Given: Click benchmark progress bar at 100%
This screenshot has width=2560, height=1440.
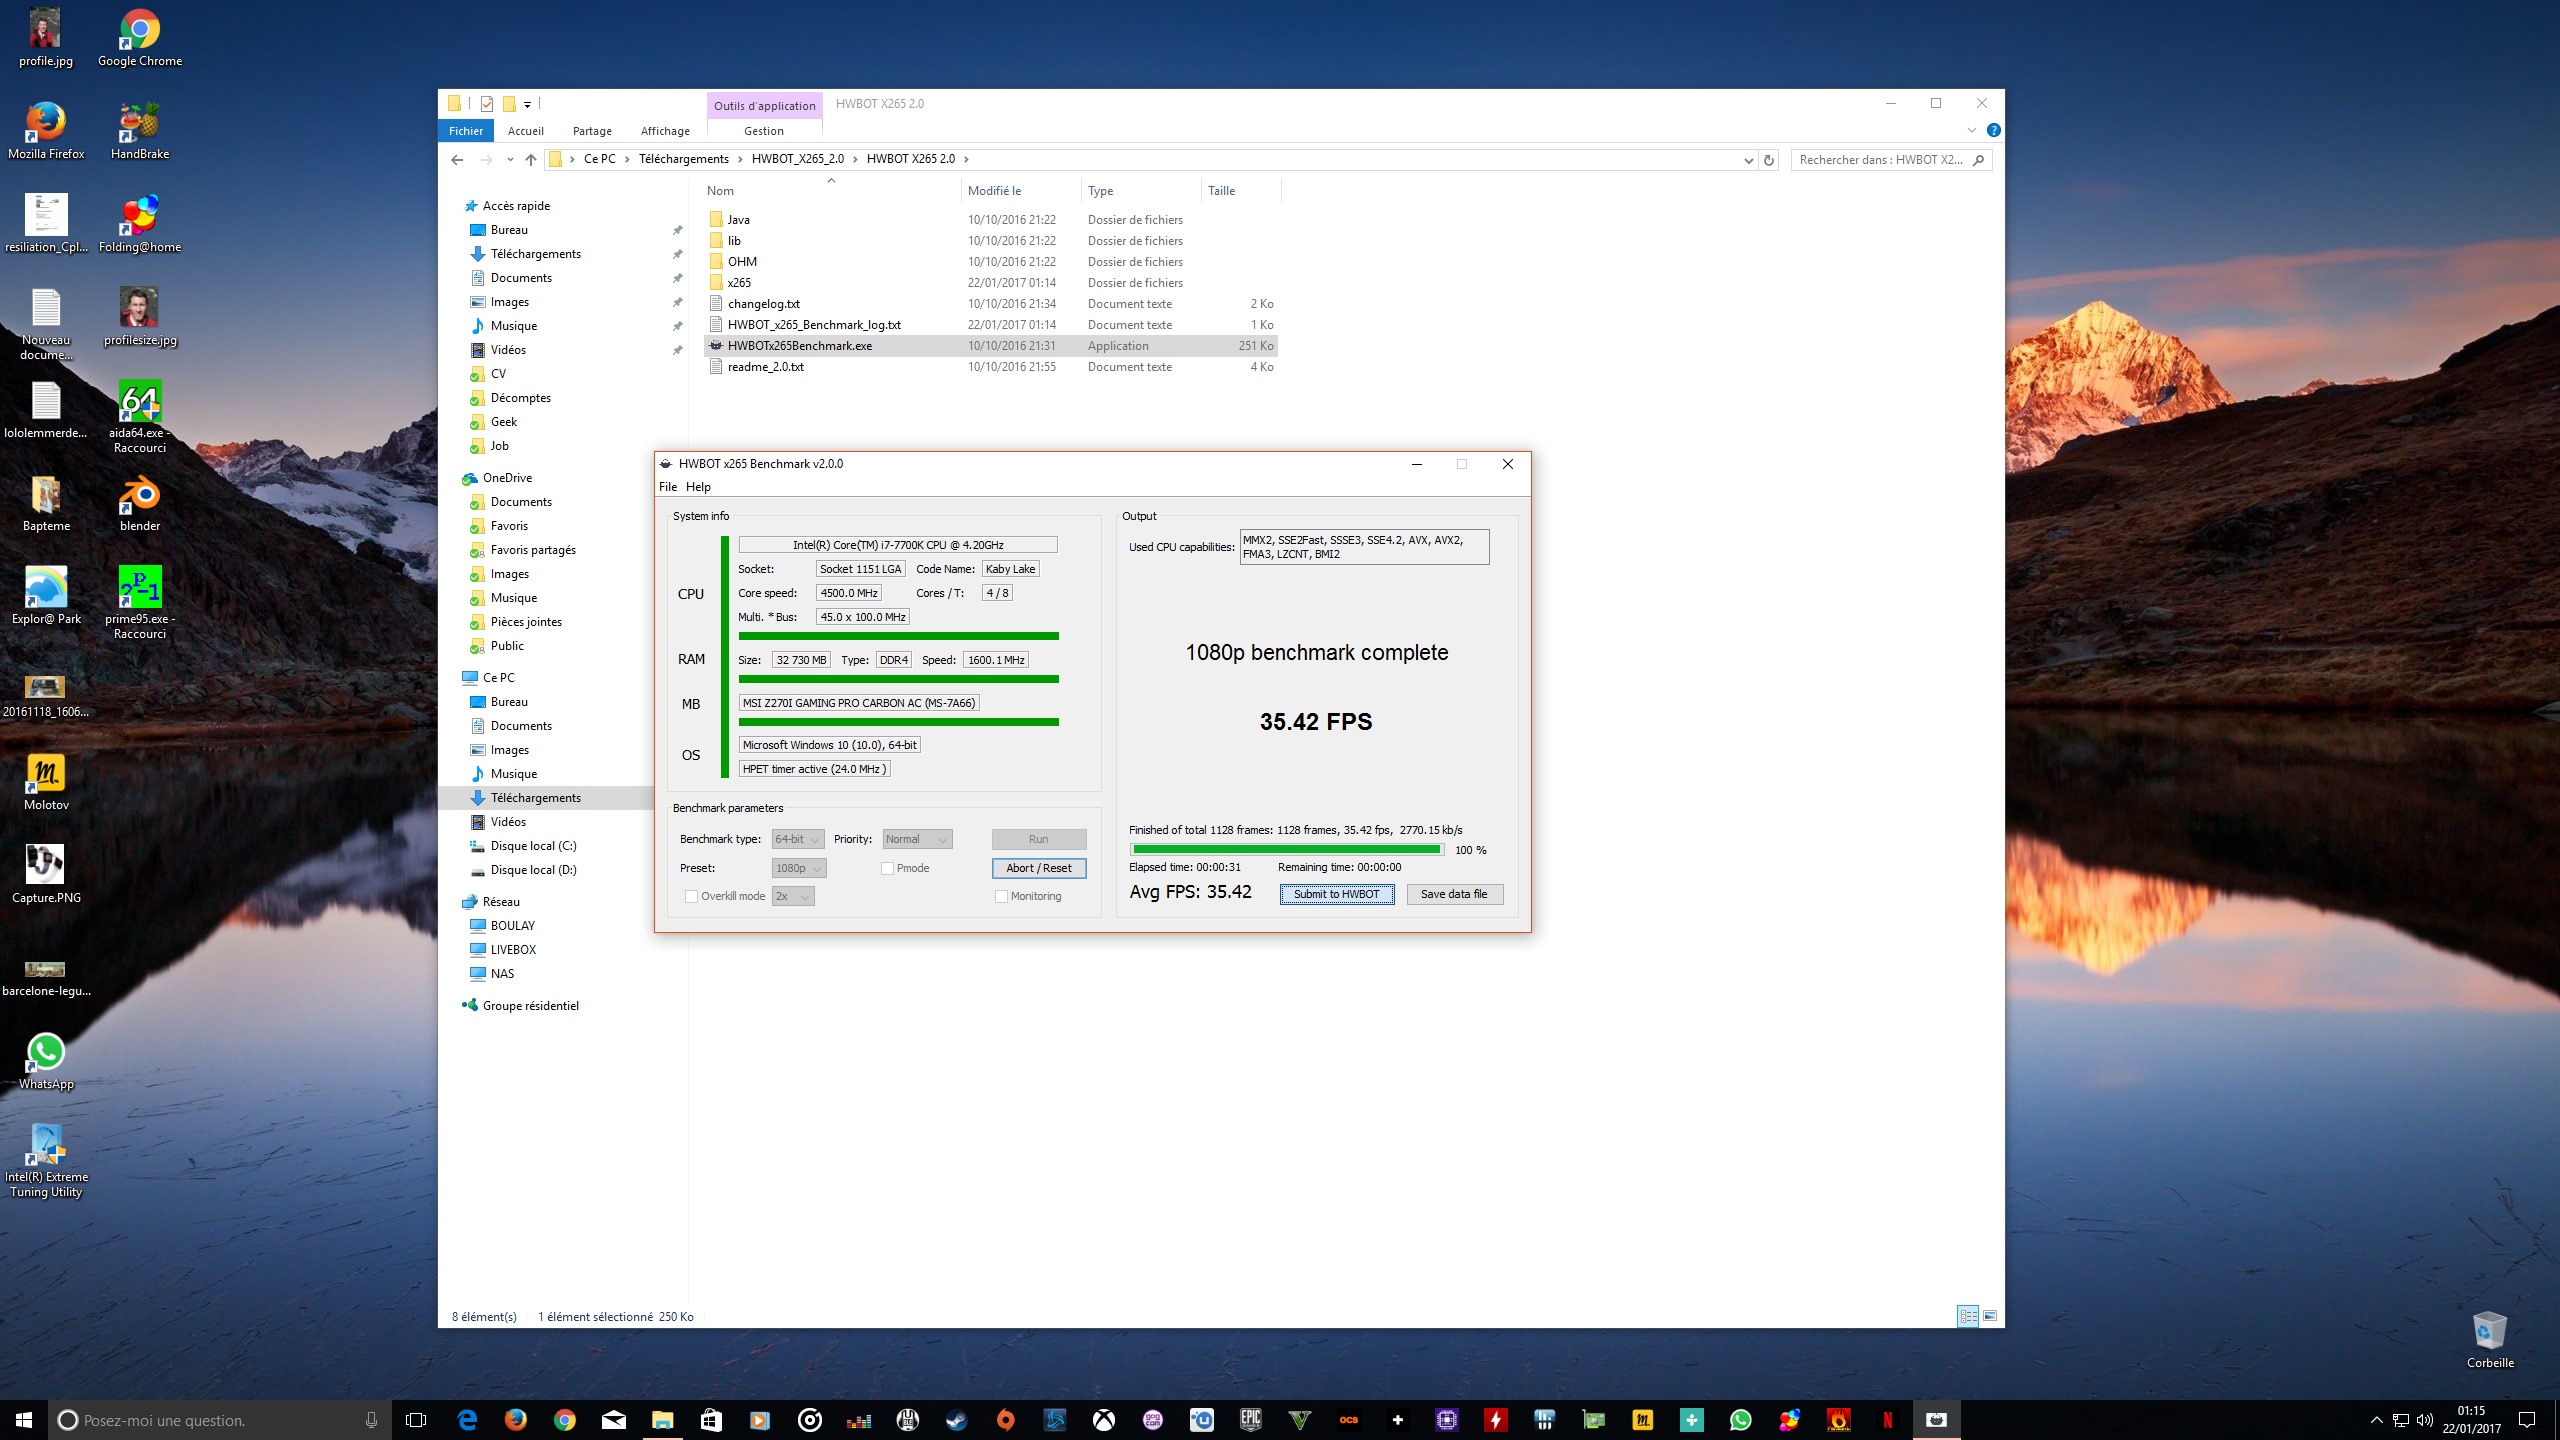Looking at the screenshot, I should pos(1286,849).
